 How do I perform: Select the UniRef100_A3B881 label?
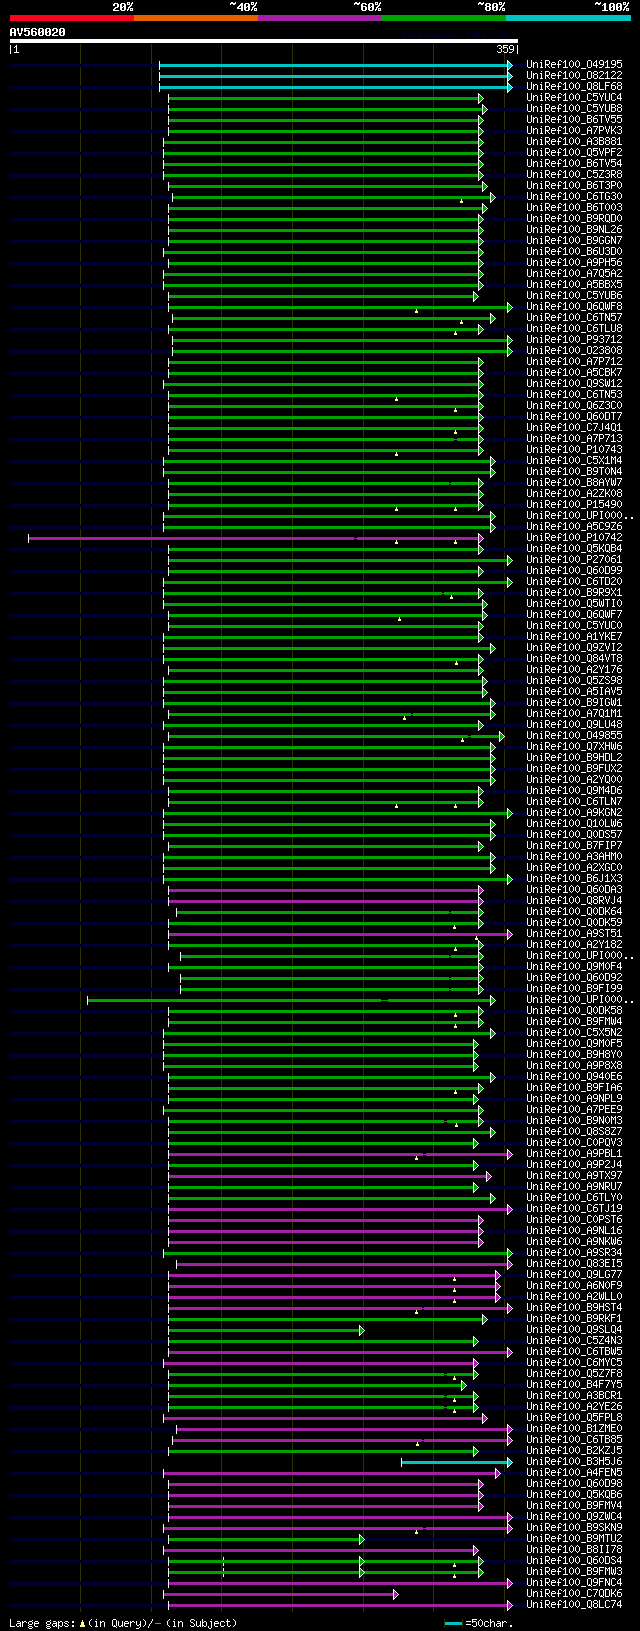(574, 141)
